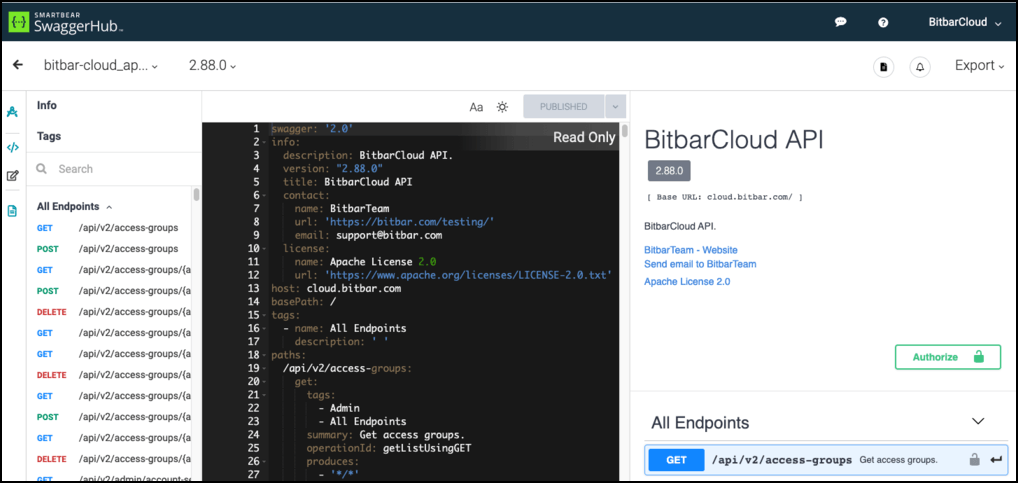Image resolution: width=1018 pixels, height=483 pixels.
Task: Change font size with Aa icon
Action: tap(477, 107)
